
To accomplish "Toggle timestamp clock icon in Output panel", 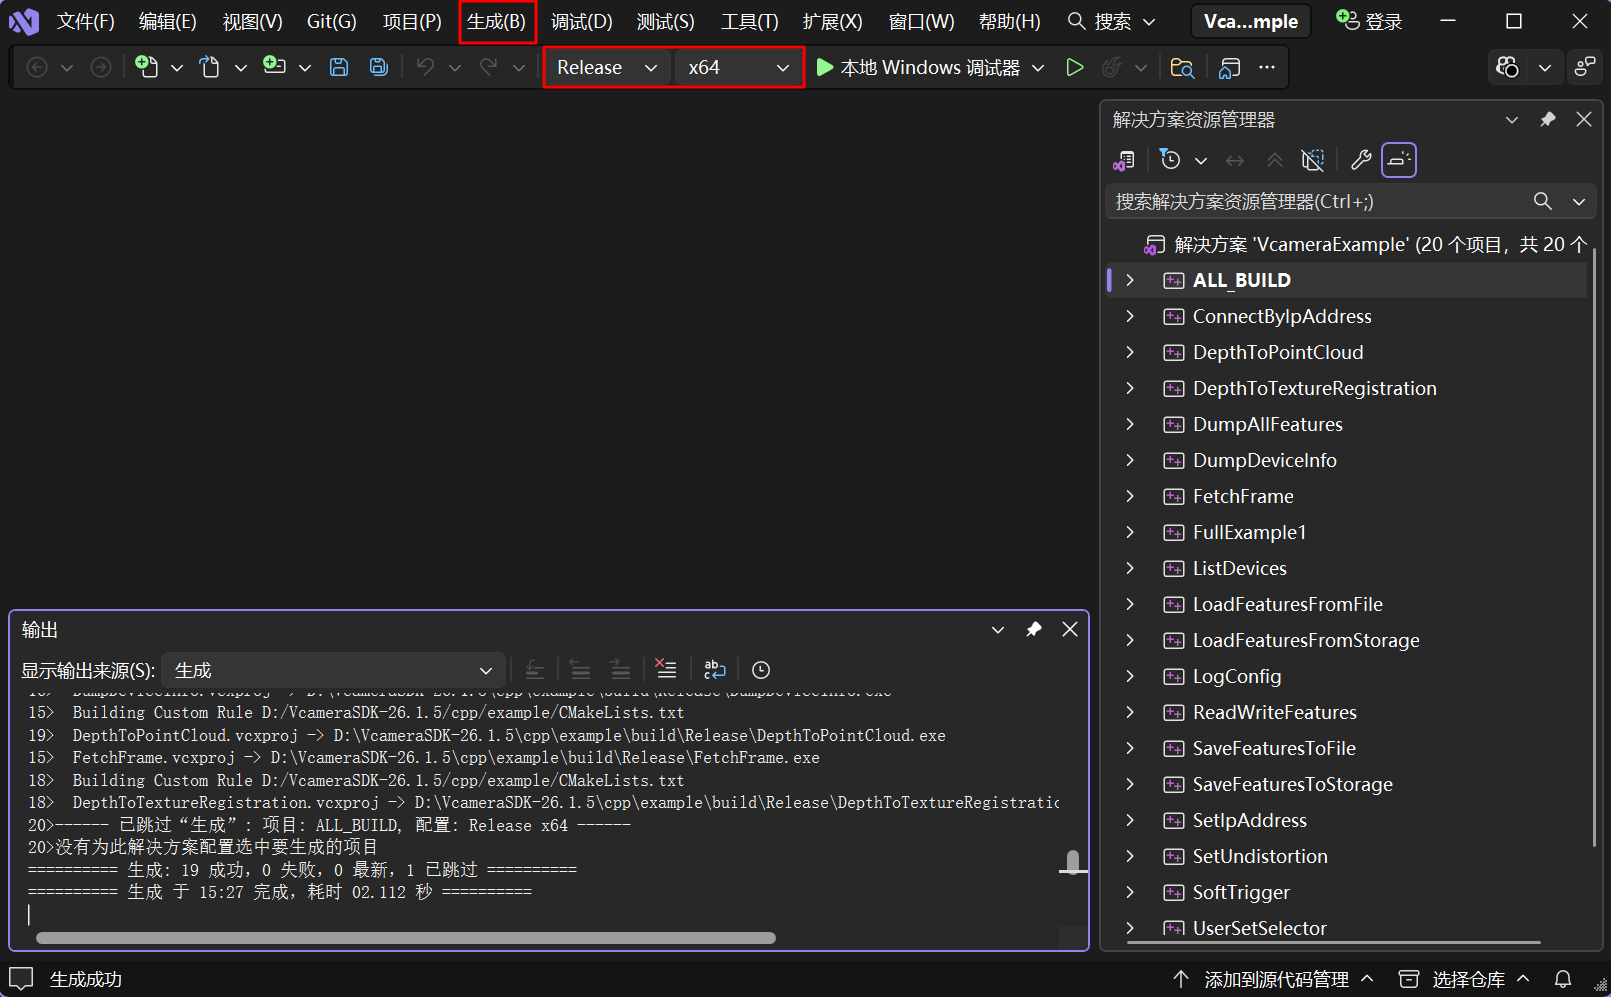I will 761,669.
